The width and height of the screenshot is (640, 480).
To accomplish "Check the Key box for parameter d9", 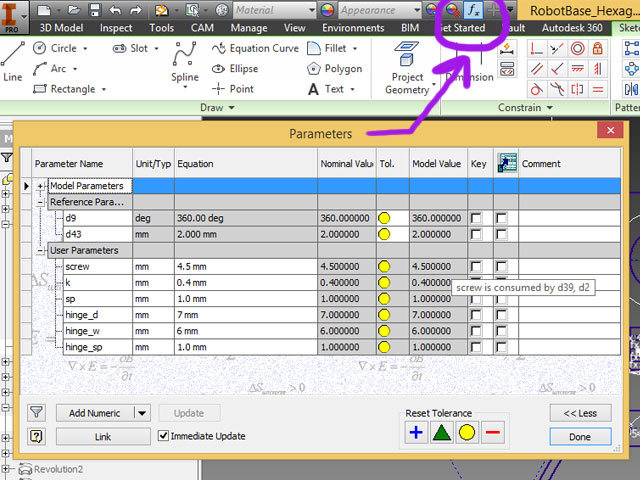I will coord(476,218).
